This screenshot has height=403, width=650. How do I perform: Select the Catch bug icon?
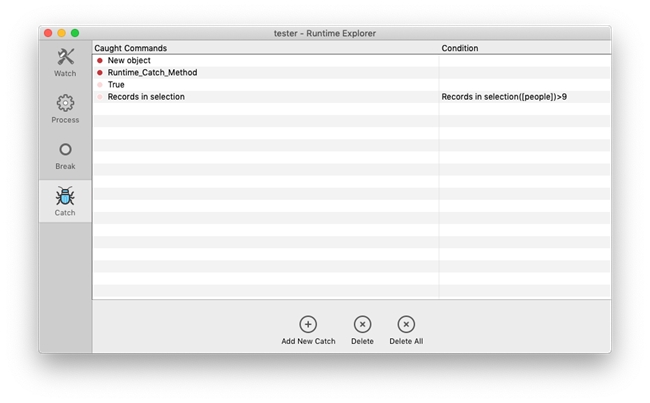click(x=65, y=196)
